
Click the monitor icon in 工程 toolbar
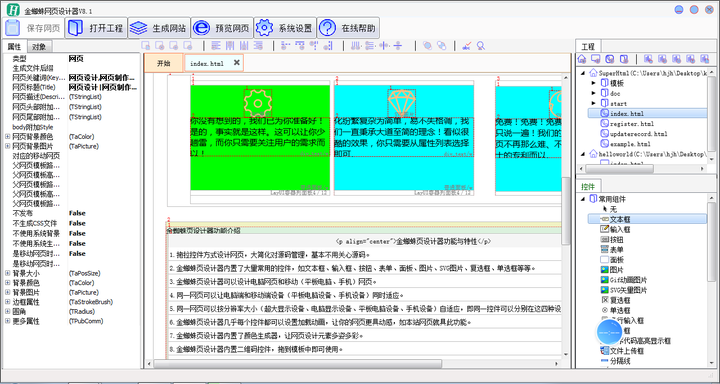[x=596, y=59]
